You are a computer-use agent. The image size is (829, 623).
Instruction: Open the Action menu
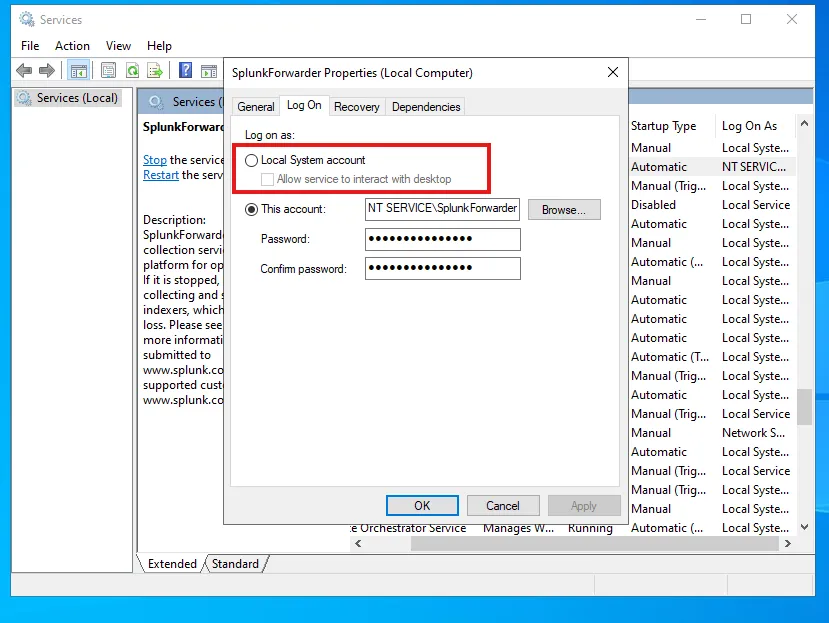tap(72, 46)
